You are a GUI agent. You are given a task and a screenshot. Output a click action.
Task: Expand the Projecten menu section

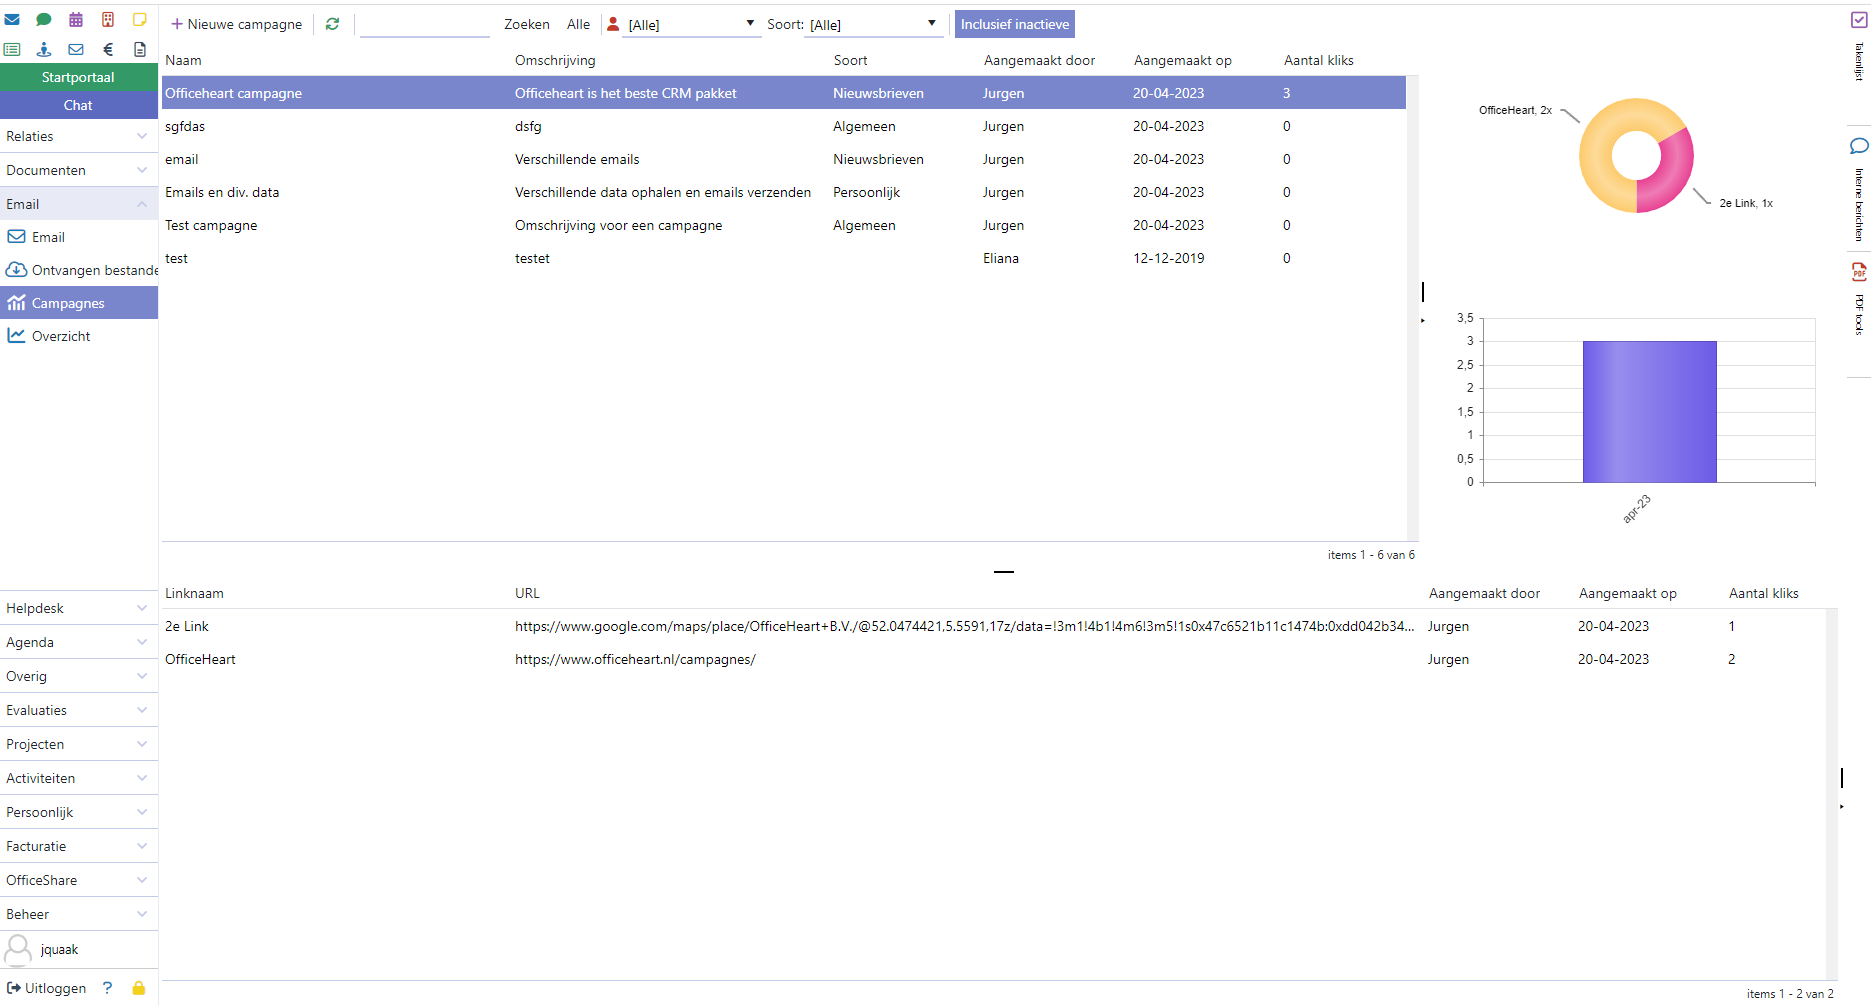[79, 744]
